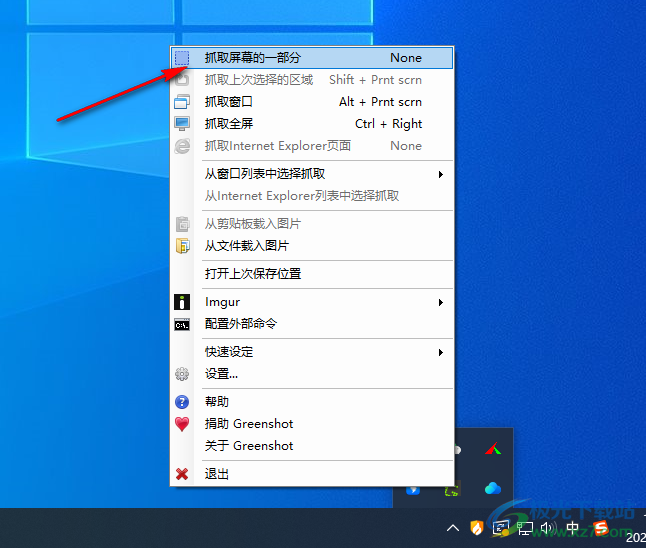Click the clipboard icon beside 从剪贴板载入图片
Image resolution: width=646 pixels, height=548 pixels.
[182, 224]
